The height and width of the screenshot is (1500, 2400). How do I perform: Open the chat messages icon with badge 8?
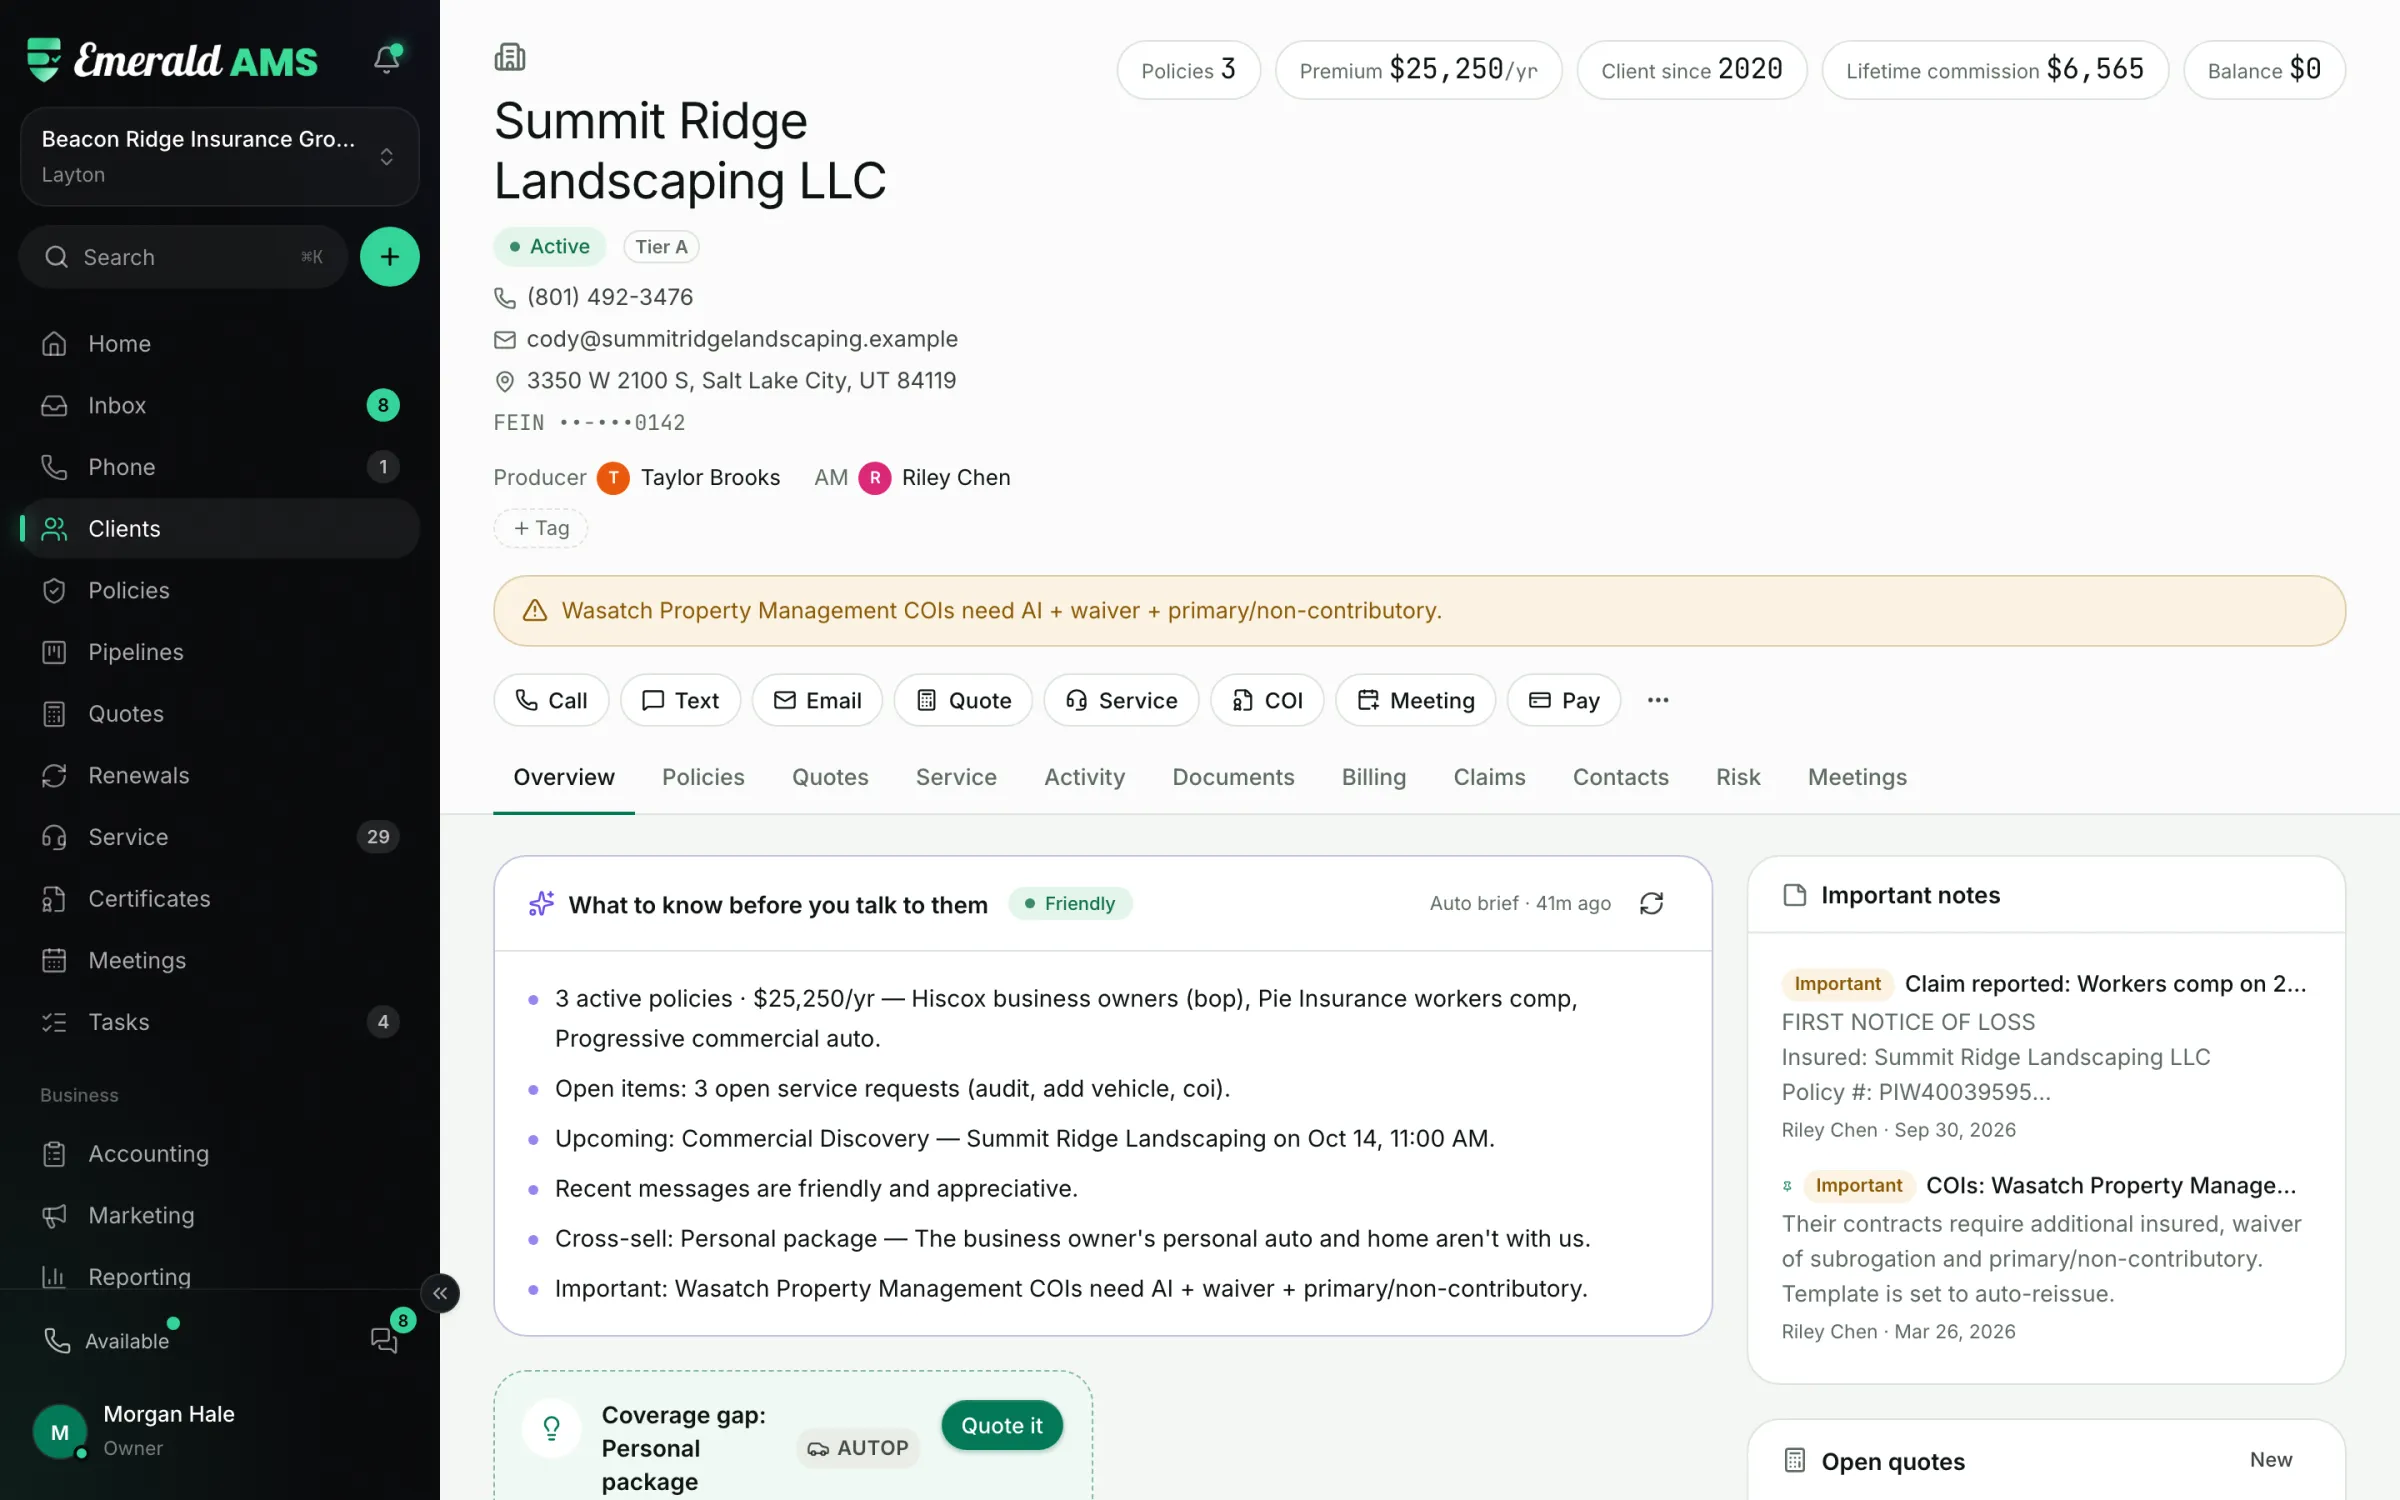(385, 1340)
